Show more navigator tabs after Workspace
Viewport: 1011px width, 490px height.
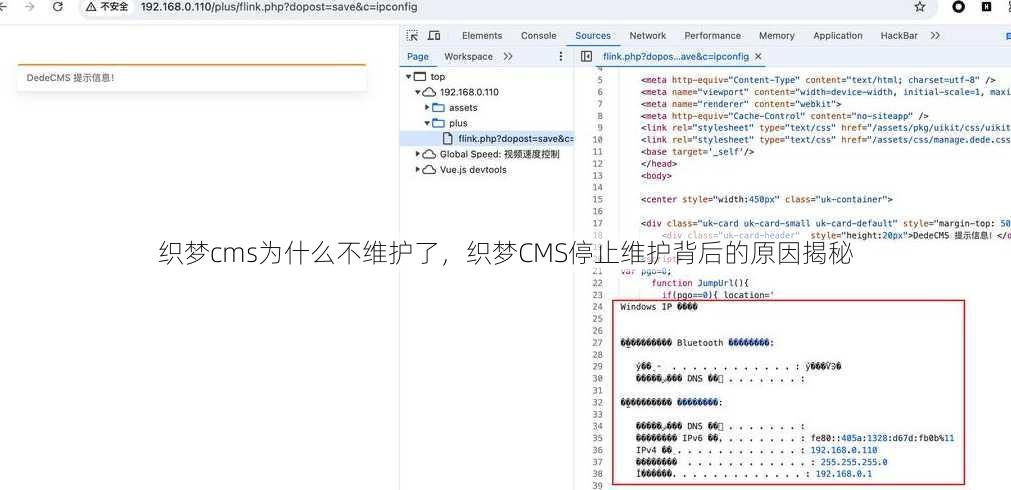tap(508, 57)
